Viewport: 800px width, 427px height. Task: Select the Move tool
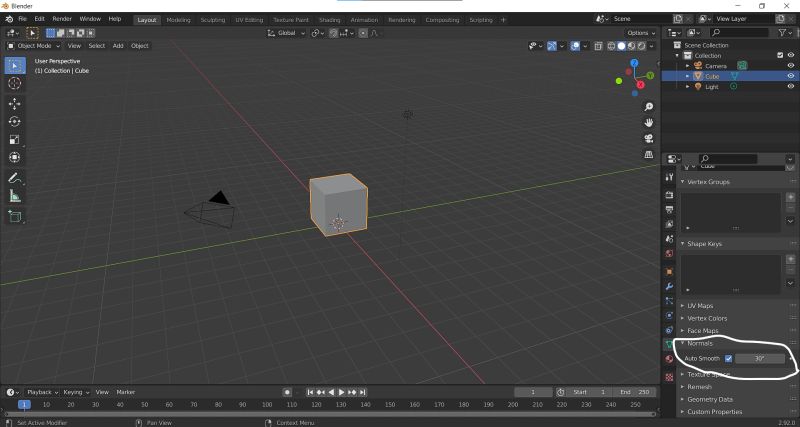pyautogui.click(x=15, y=104)
